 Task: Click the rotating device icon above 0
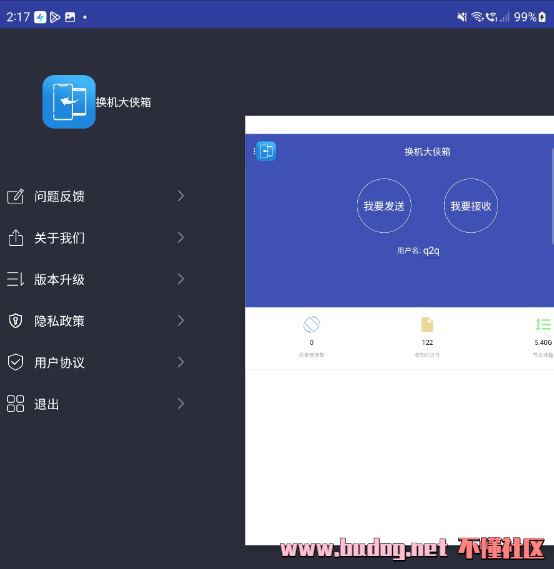(x=311, y=324)
